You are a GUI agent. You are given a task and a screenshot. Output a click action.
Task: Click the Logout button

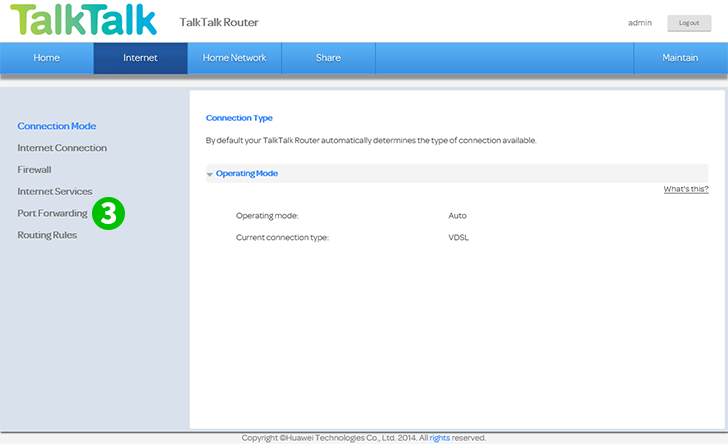[689, 23]
